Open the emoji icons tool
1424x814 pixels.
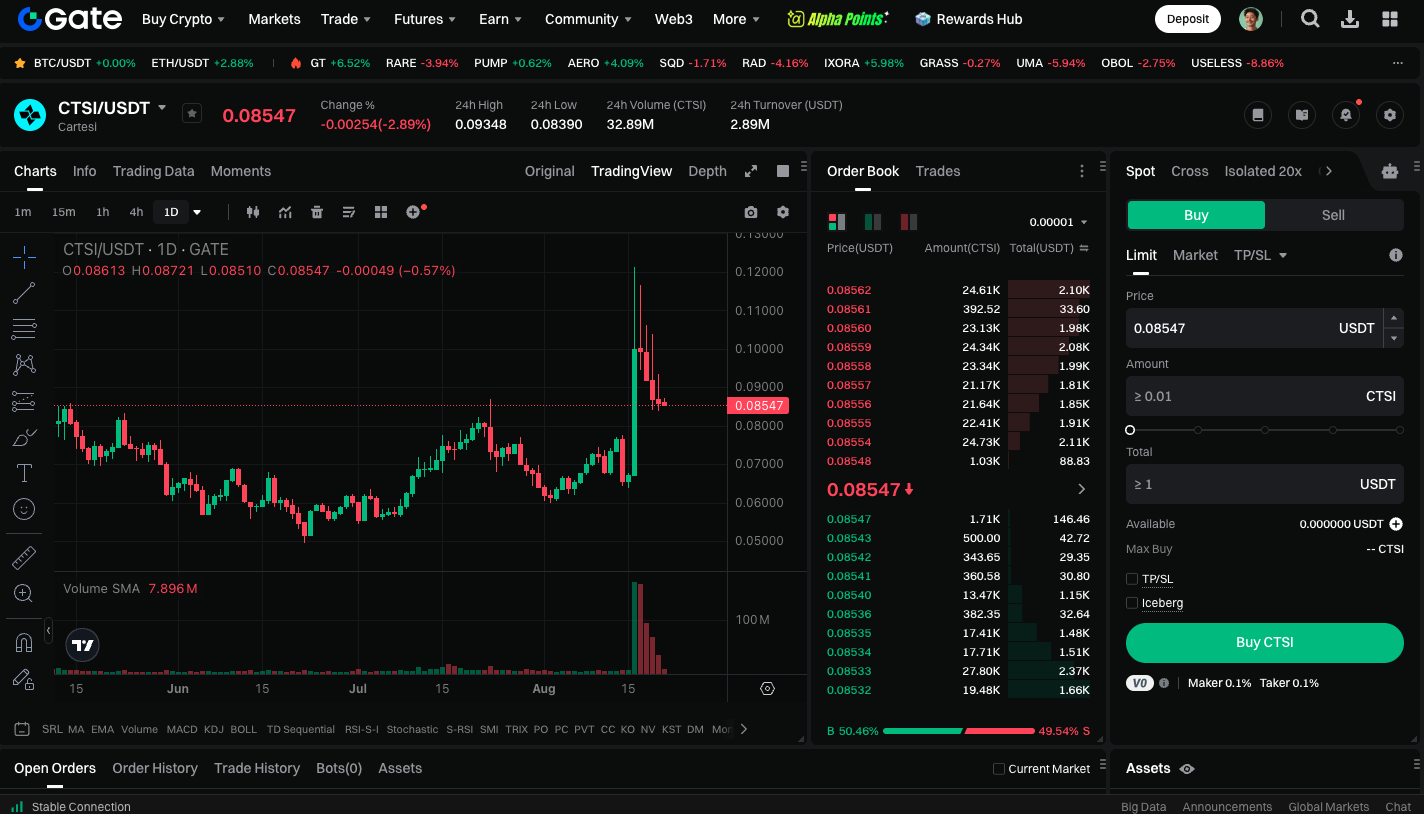[x=24, y=509]
